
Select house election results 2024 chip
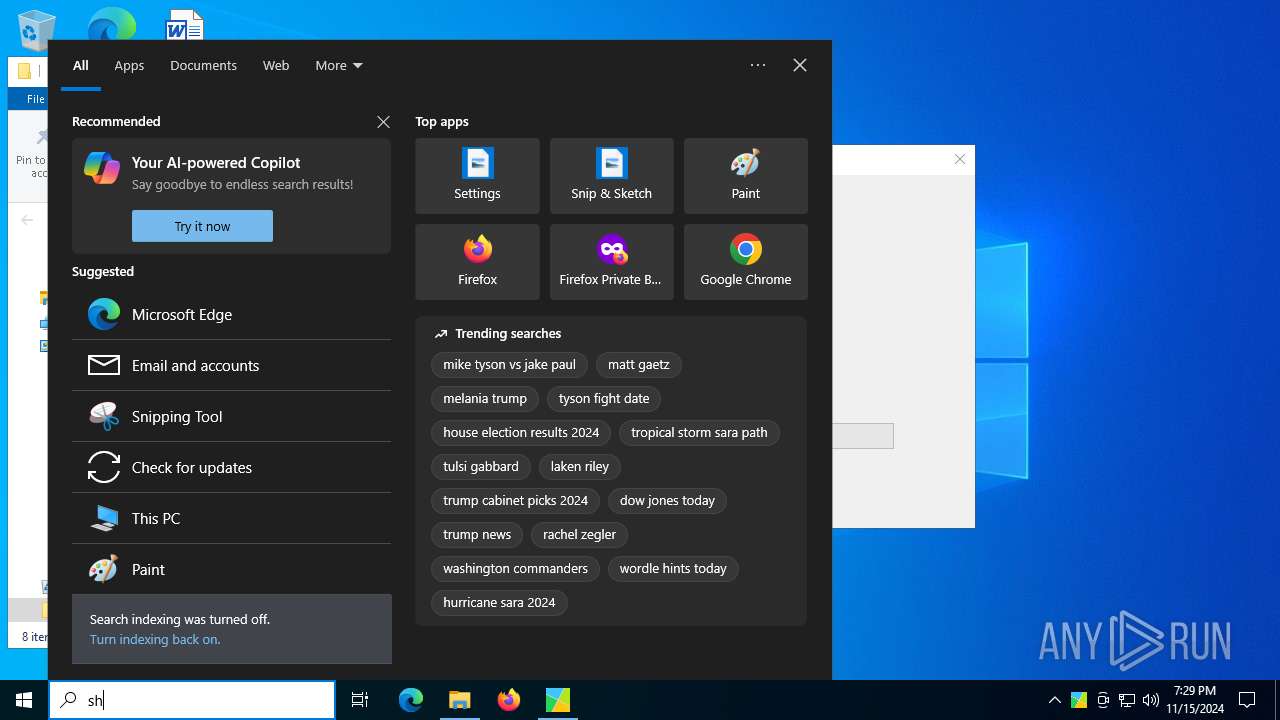click(x=521, y=433)
